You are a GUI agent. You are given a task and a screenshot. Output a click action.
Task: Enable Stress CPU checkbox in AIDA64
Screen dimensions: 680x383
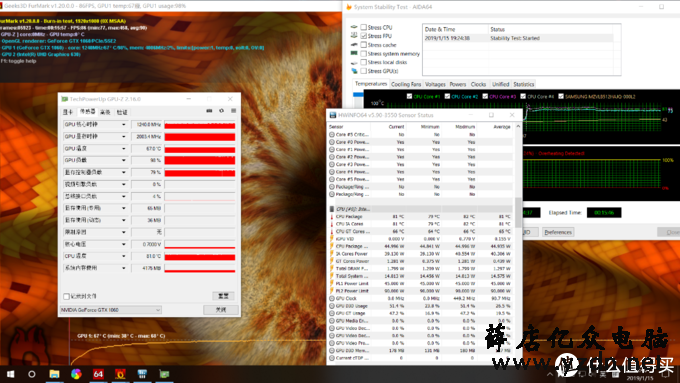click(363, 27)
